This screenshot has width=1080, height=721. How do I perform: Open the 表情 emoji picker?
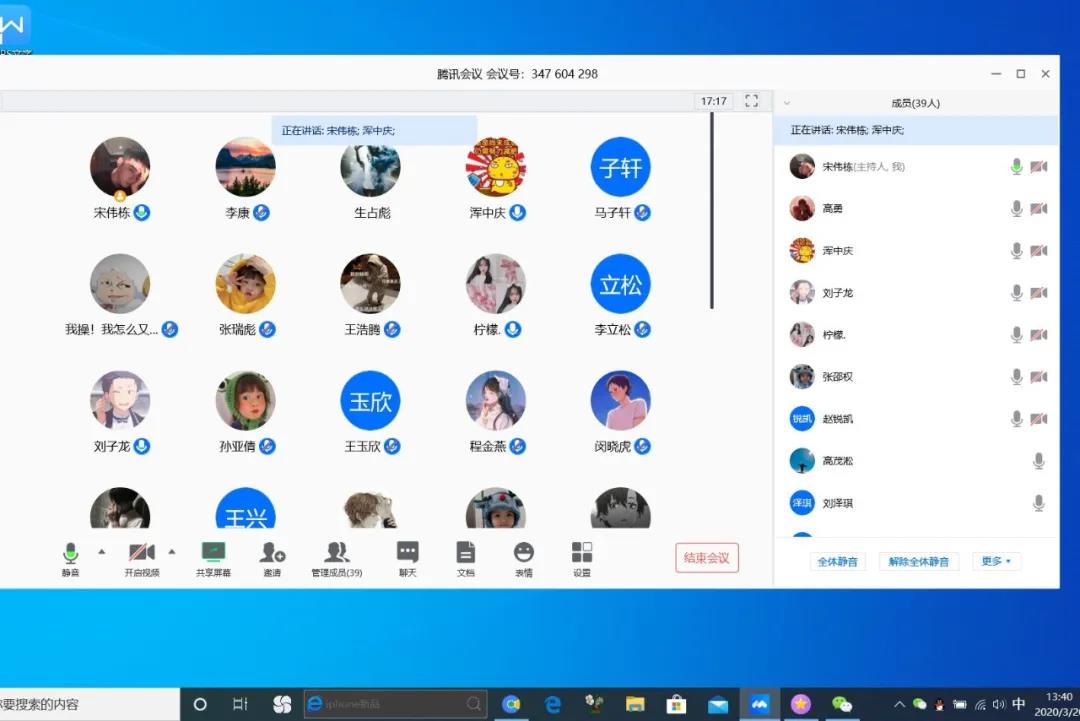[523, 558]
